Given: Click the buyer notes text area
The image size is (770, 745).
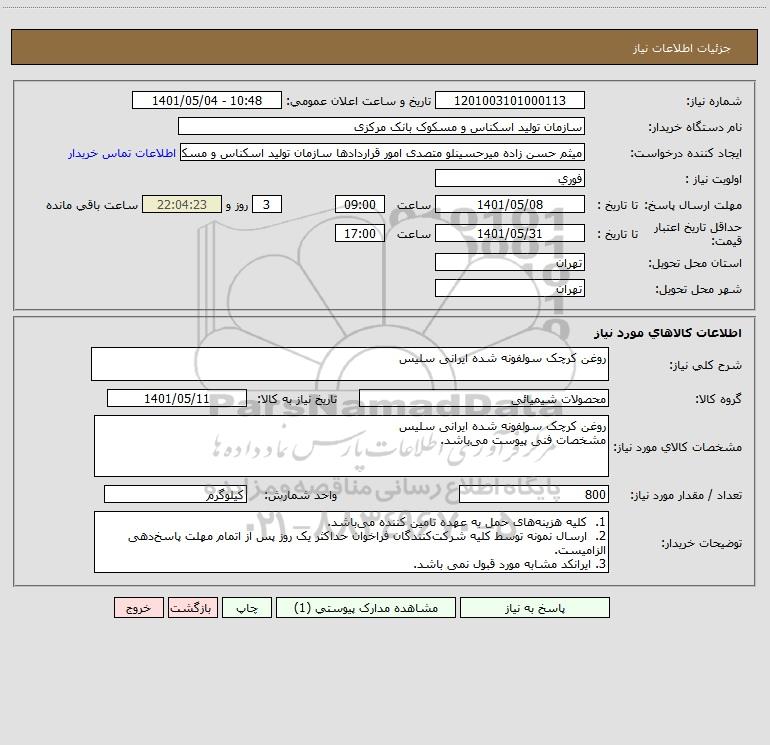Looking at the screenshot, I should tap(351, 542).
